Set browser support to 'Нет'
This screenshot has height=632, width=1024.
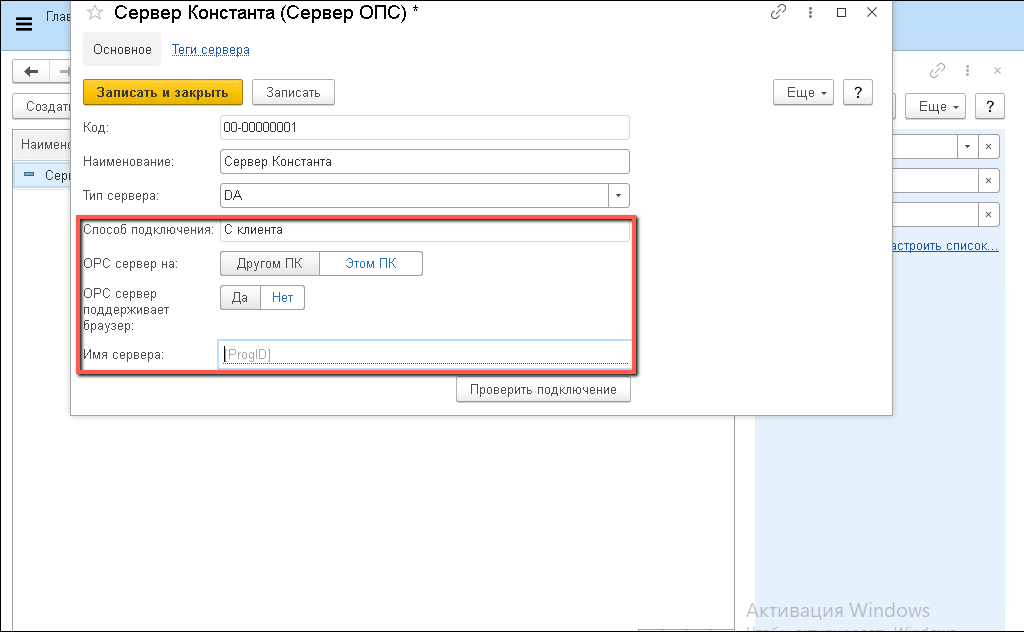[x=282, y=298]
